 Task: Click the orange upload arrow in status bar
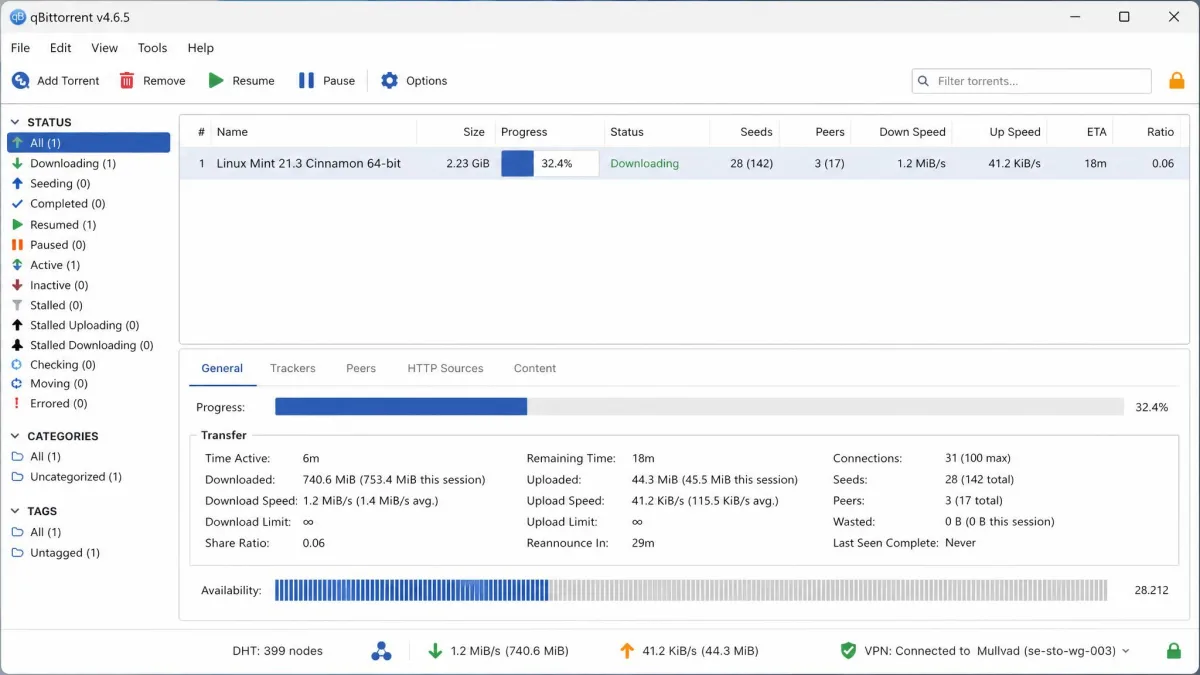[627, 651]
